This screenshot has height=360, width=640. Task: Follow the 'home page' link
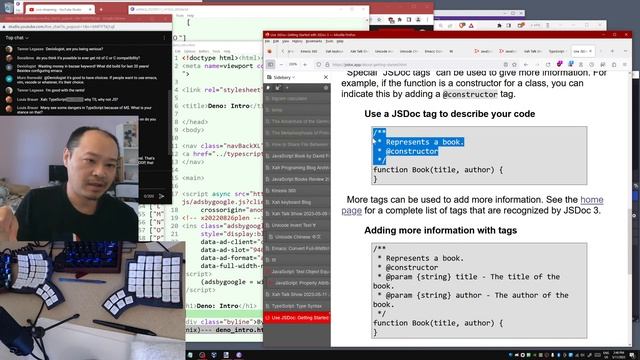point(591,200)
